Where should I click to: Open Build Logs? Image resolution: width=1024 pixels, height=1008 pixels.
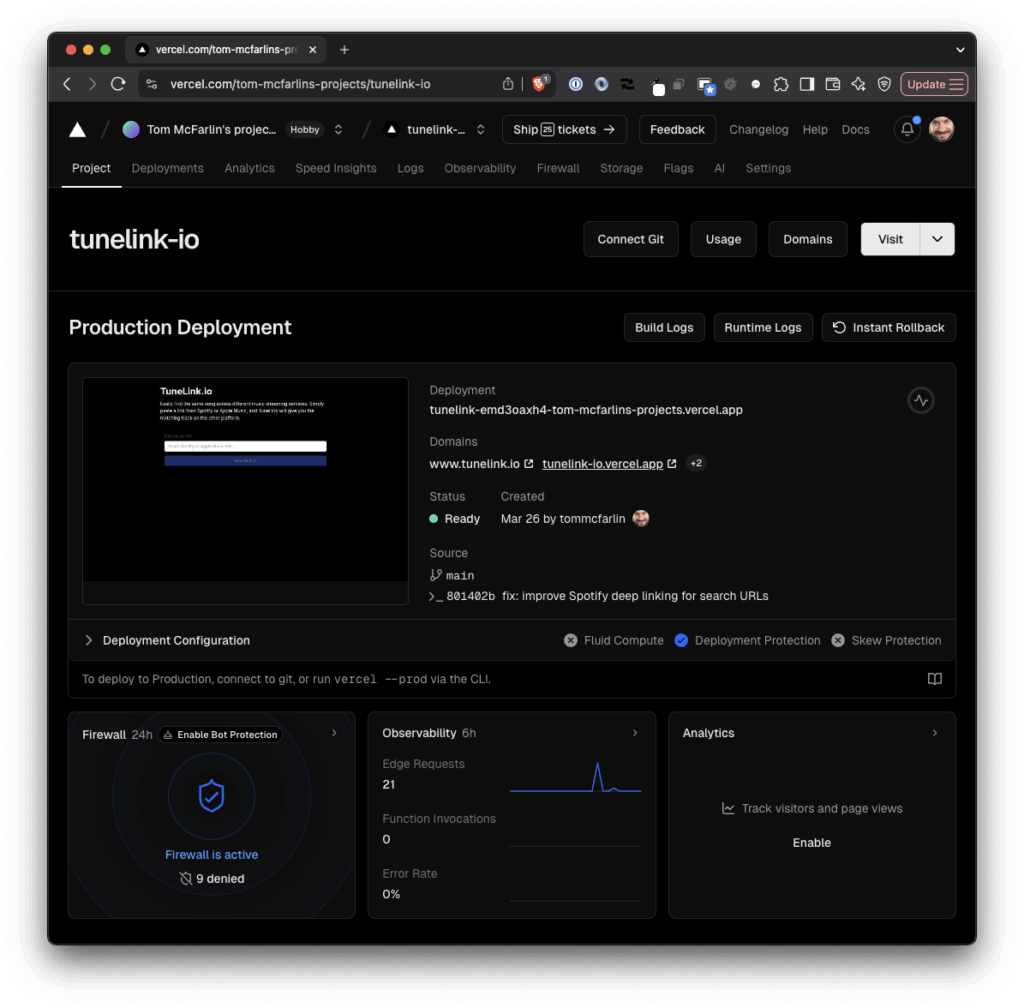click(664, 328)
